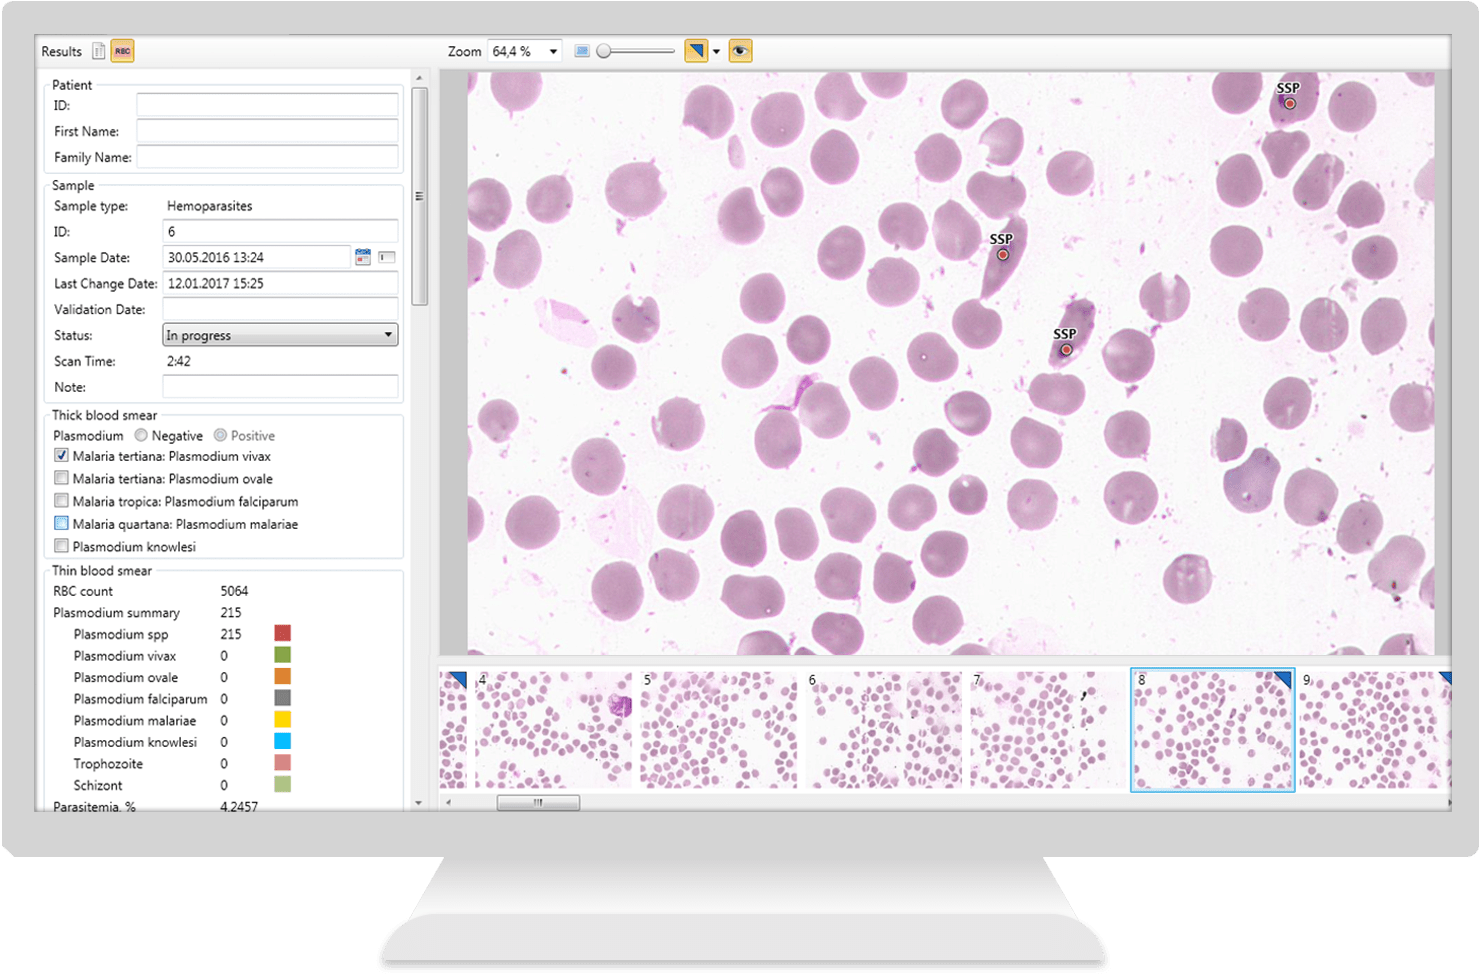Image resolution: width=1479 pixels, height=974 pixels.
Task: Click the Plasmodium spp row label
Action: click(x=121, y=634)
